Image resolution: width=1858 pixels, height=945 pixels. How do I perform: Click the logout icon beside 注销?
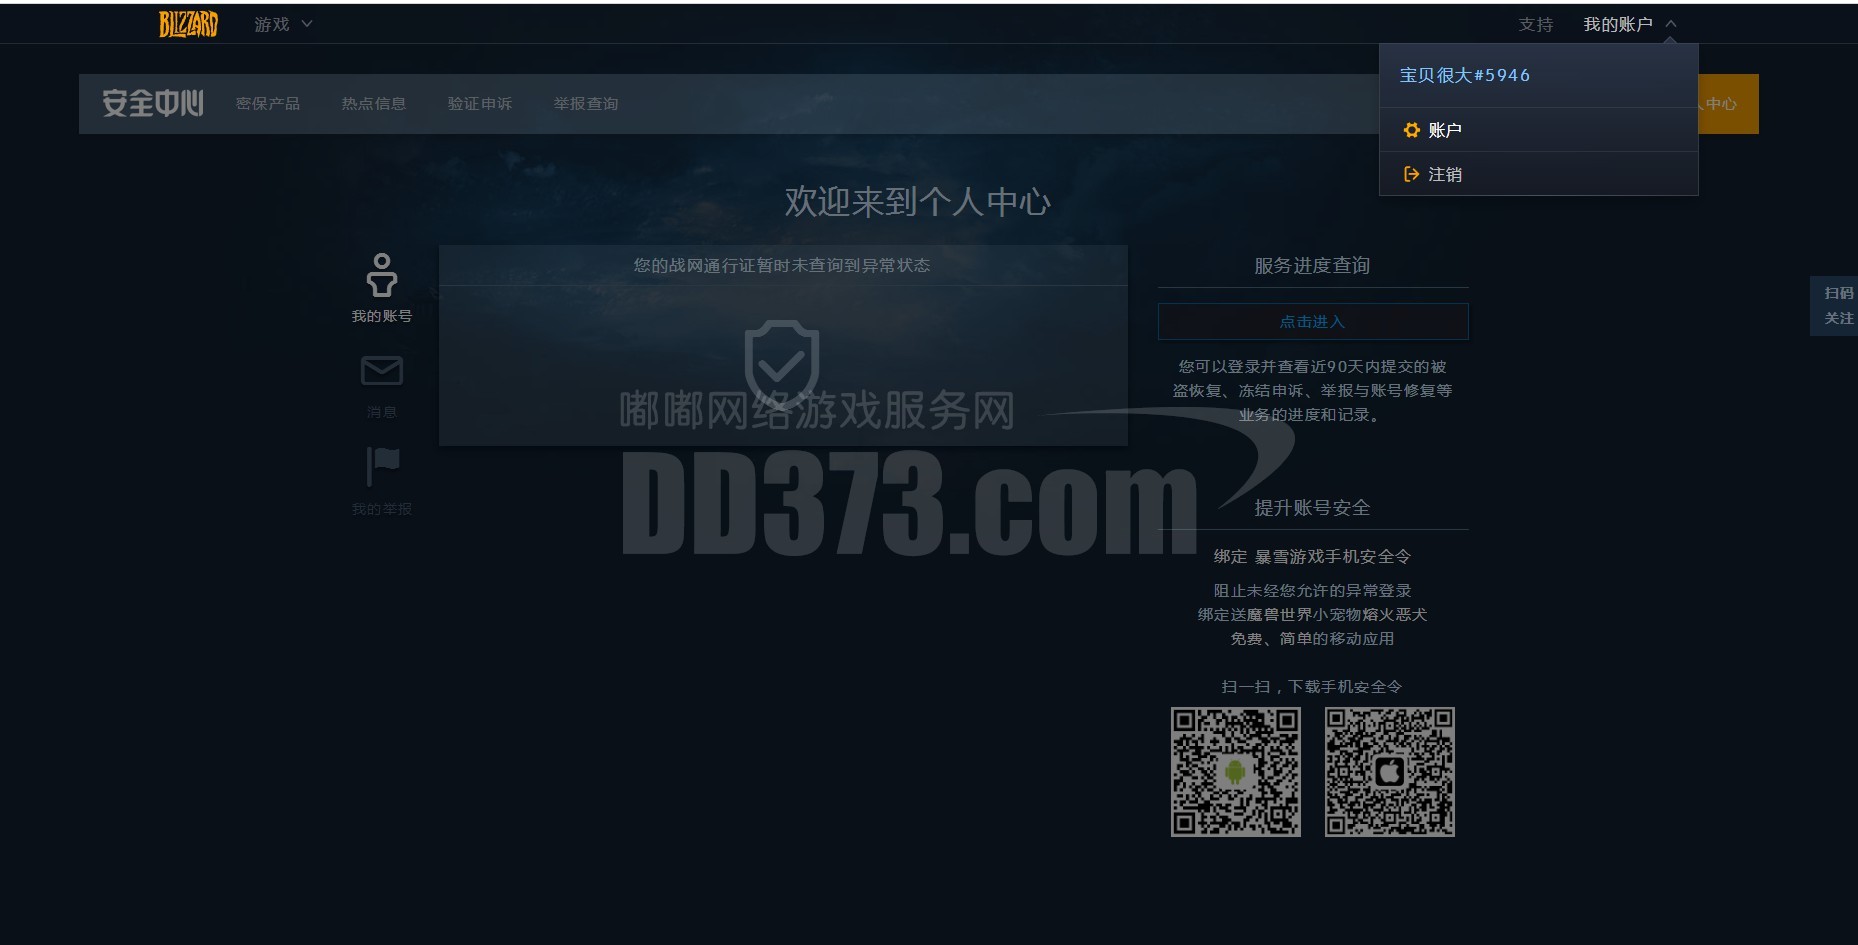[1411, 174]
